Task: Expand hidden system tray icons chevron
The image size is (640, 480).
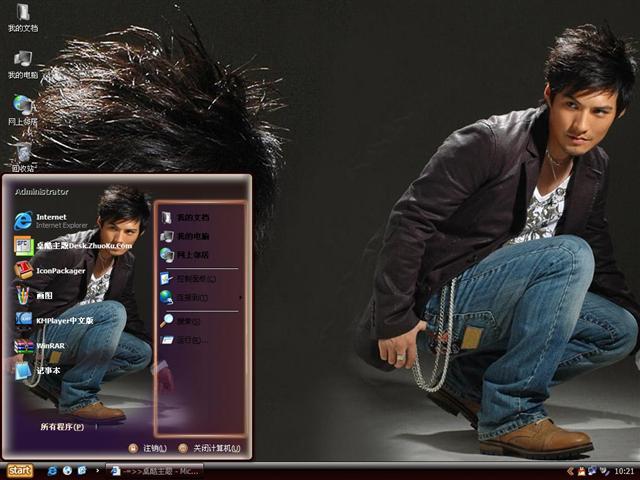Action: pos(570,470)
